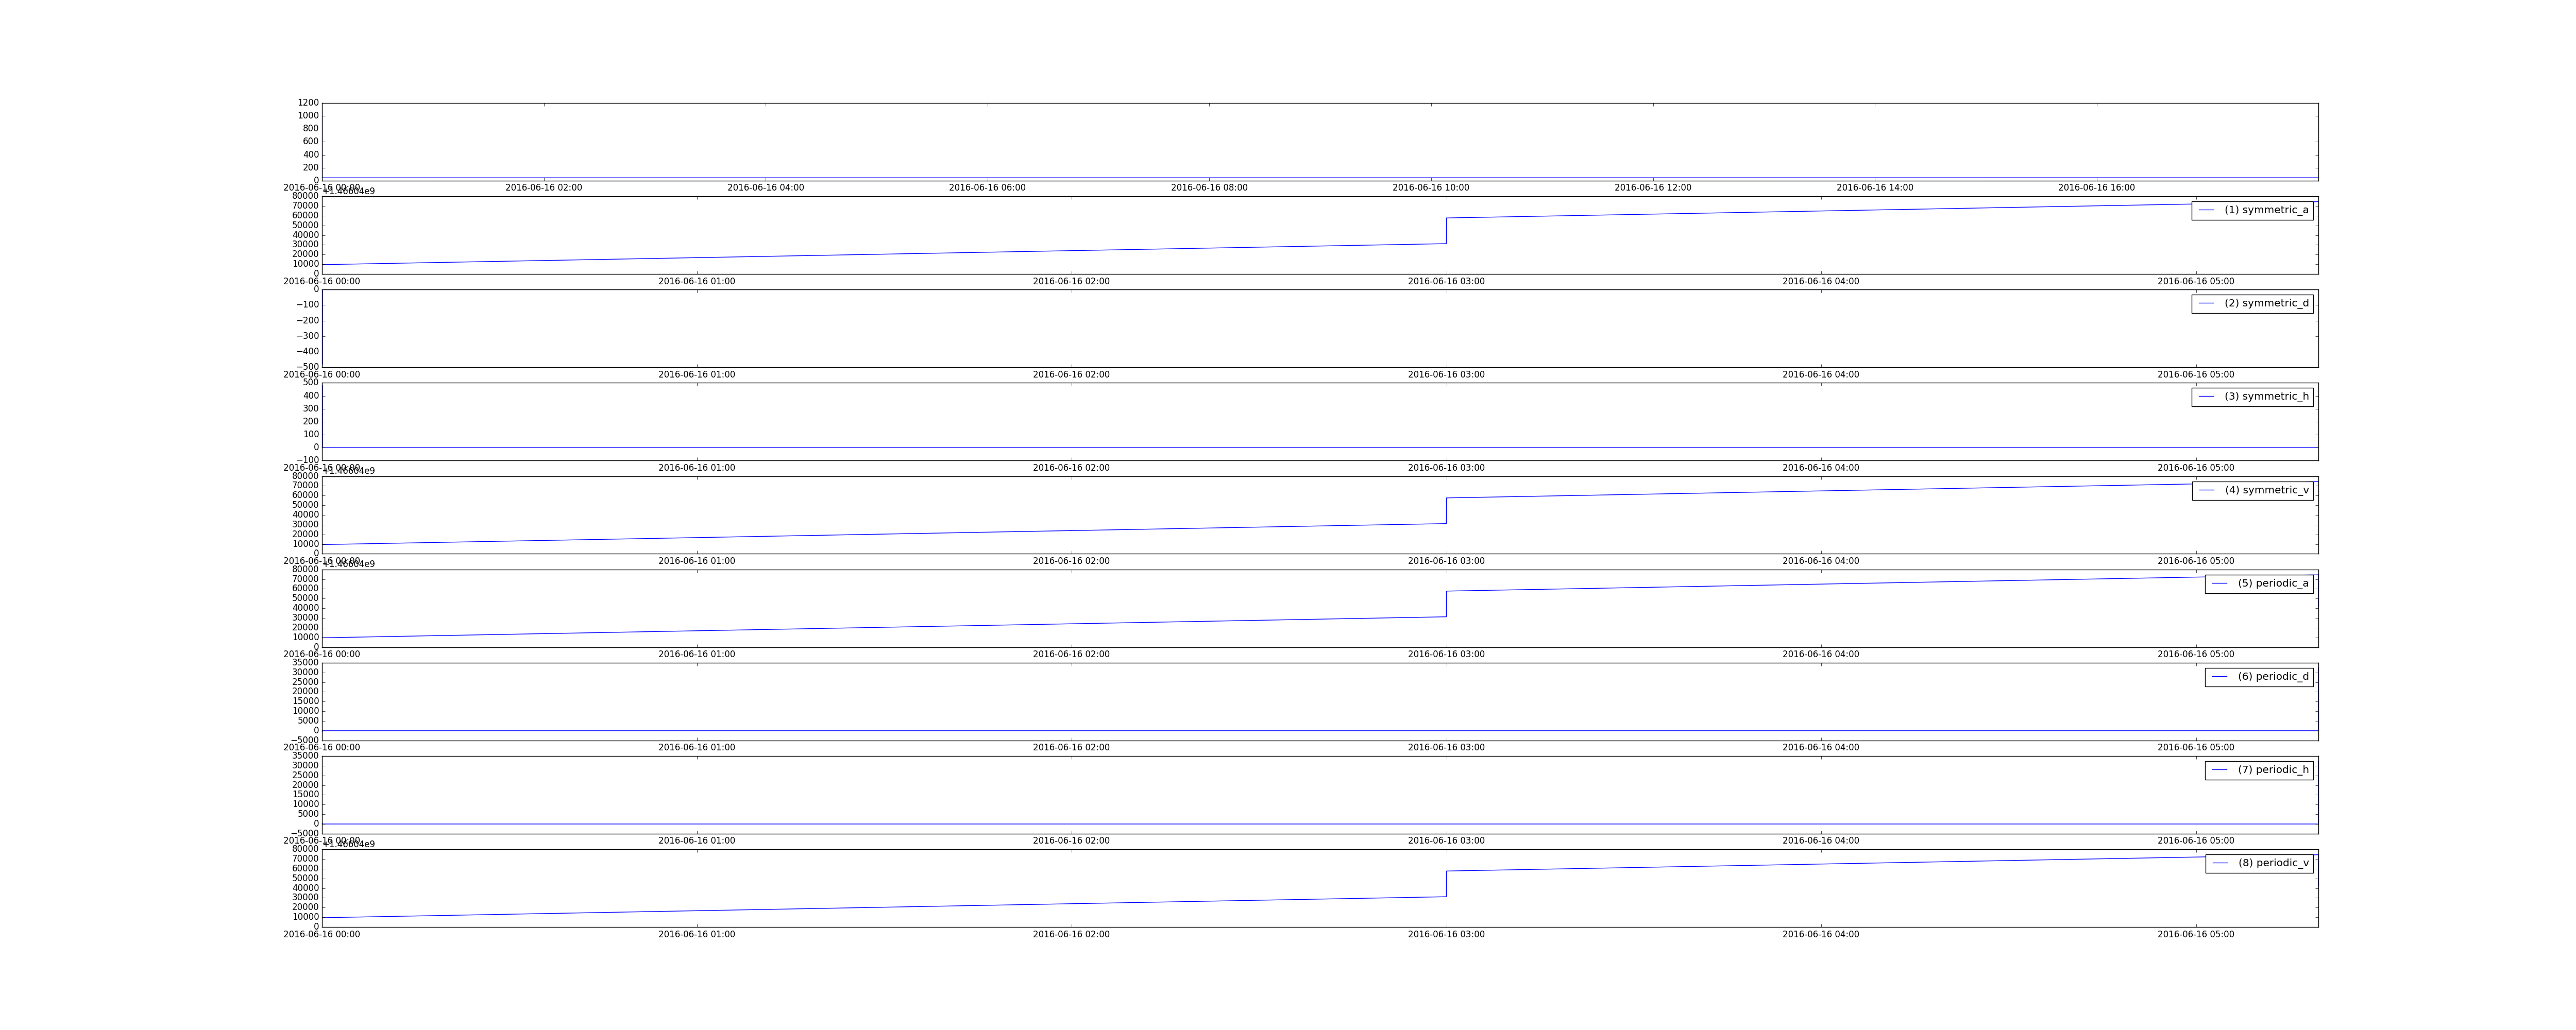Viewport: 2576px width, 1030px height.
Task: Click the "(8) periodic_v" legend label
Action: point(2273,862)
